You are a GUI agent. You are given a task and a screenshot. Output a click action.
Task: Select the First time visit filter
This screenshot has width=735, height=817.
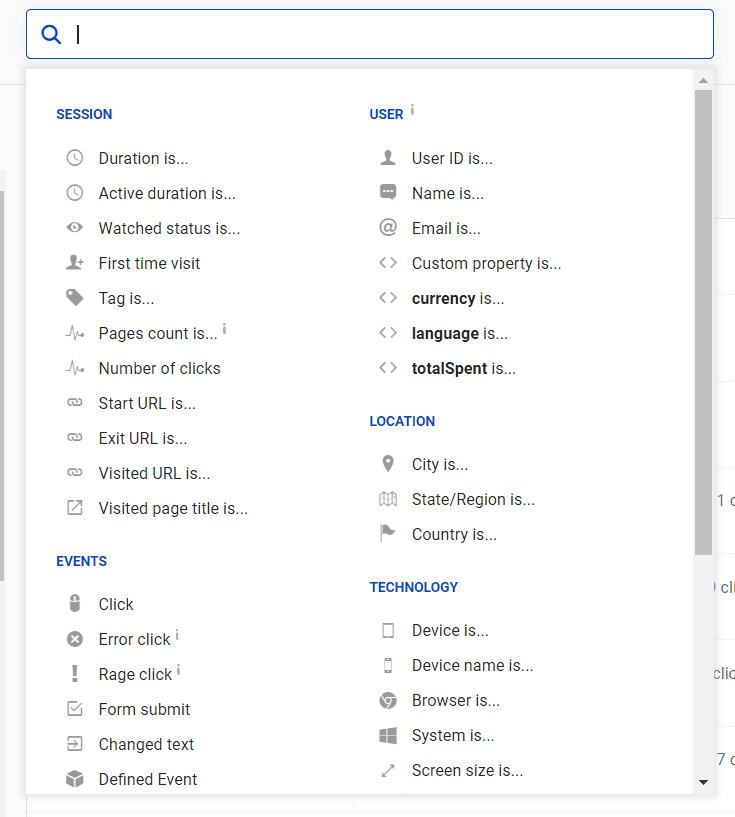tap(149, 263)
